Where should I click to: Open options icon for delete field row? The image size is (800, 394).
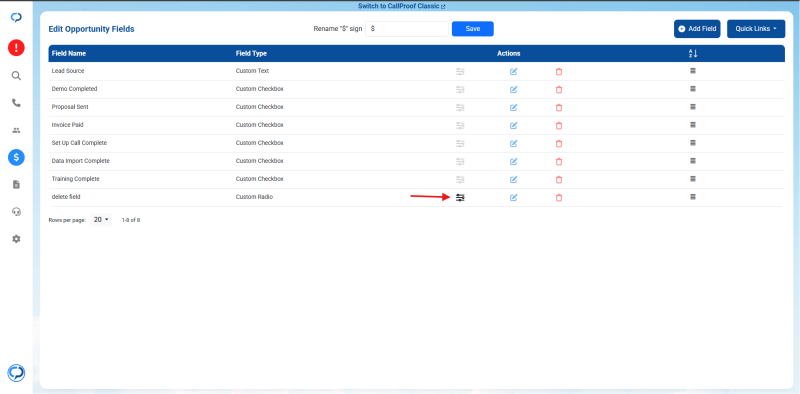(x=460, y=198)
